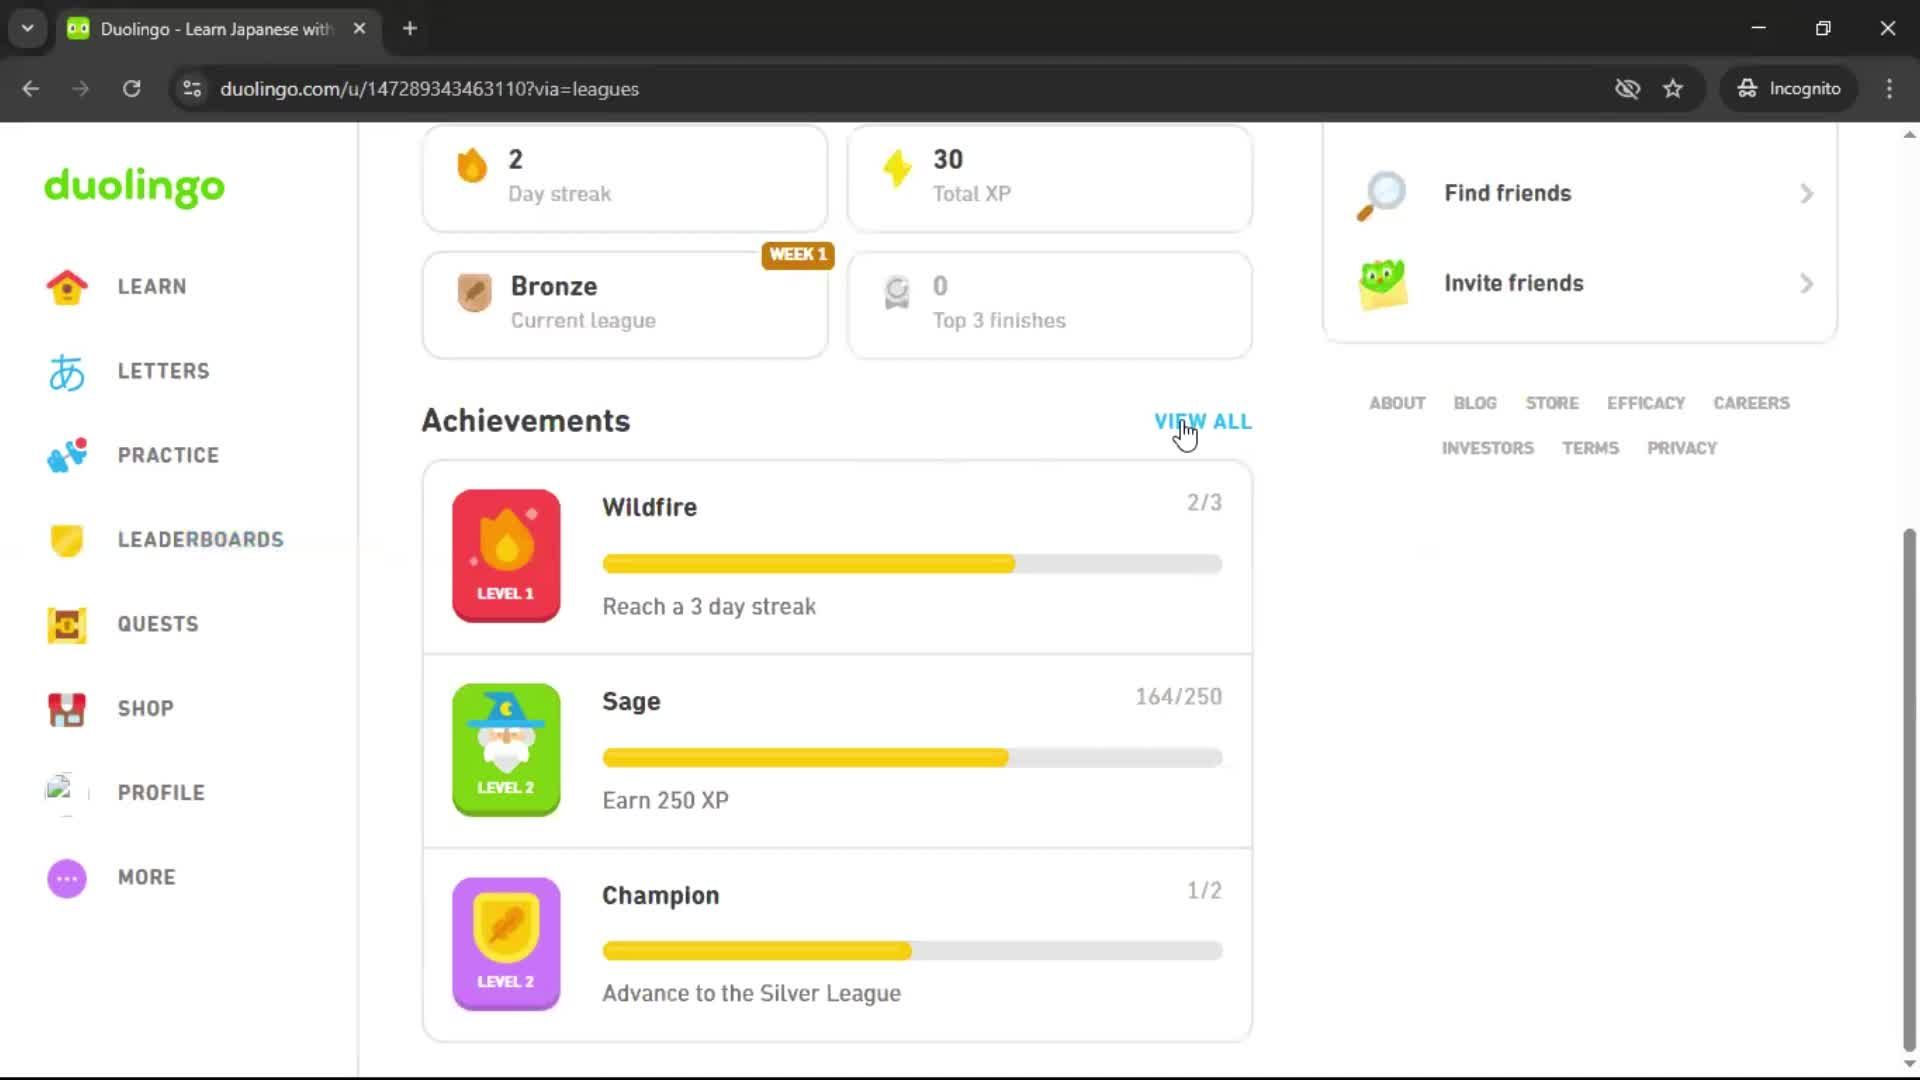Toggle third-party cookie blocking icon in address bar

[1629, 89]
